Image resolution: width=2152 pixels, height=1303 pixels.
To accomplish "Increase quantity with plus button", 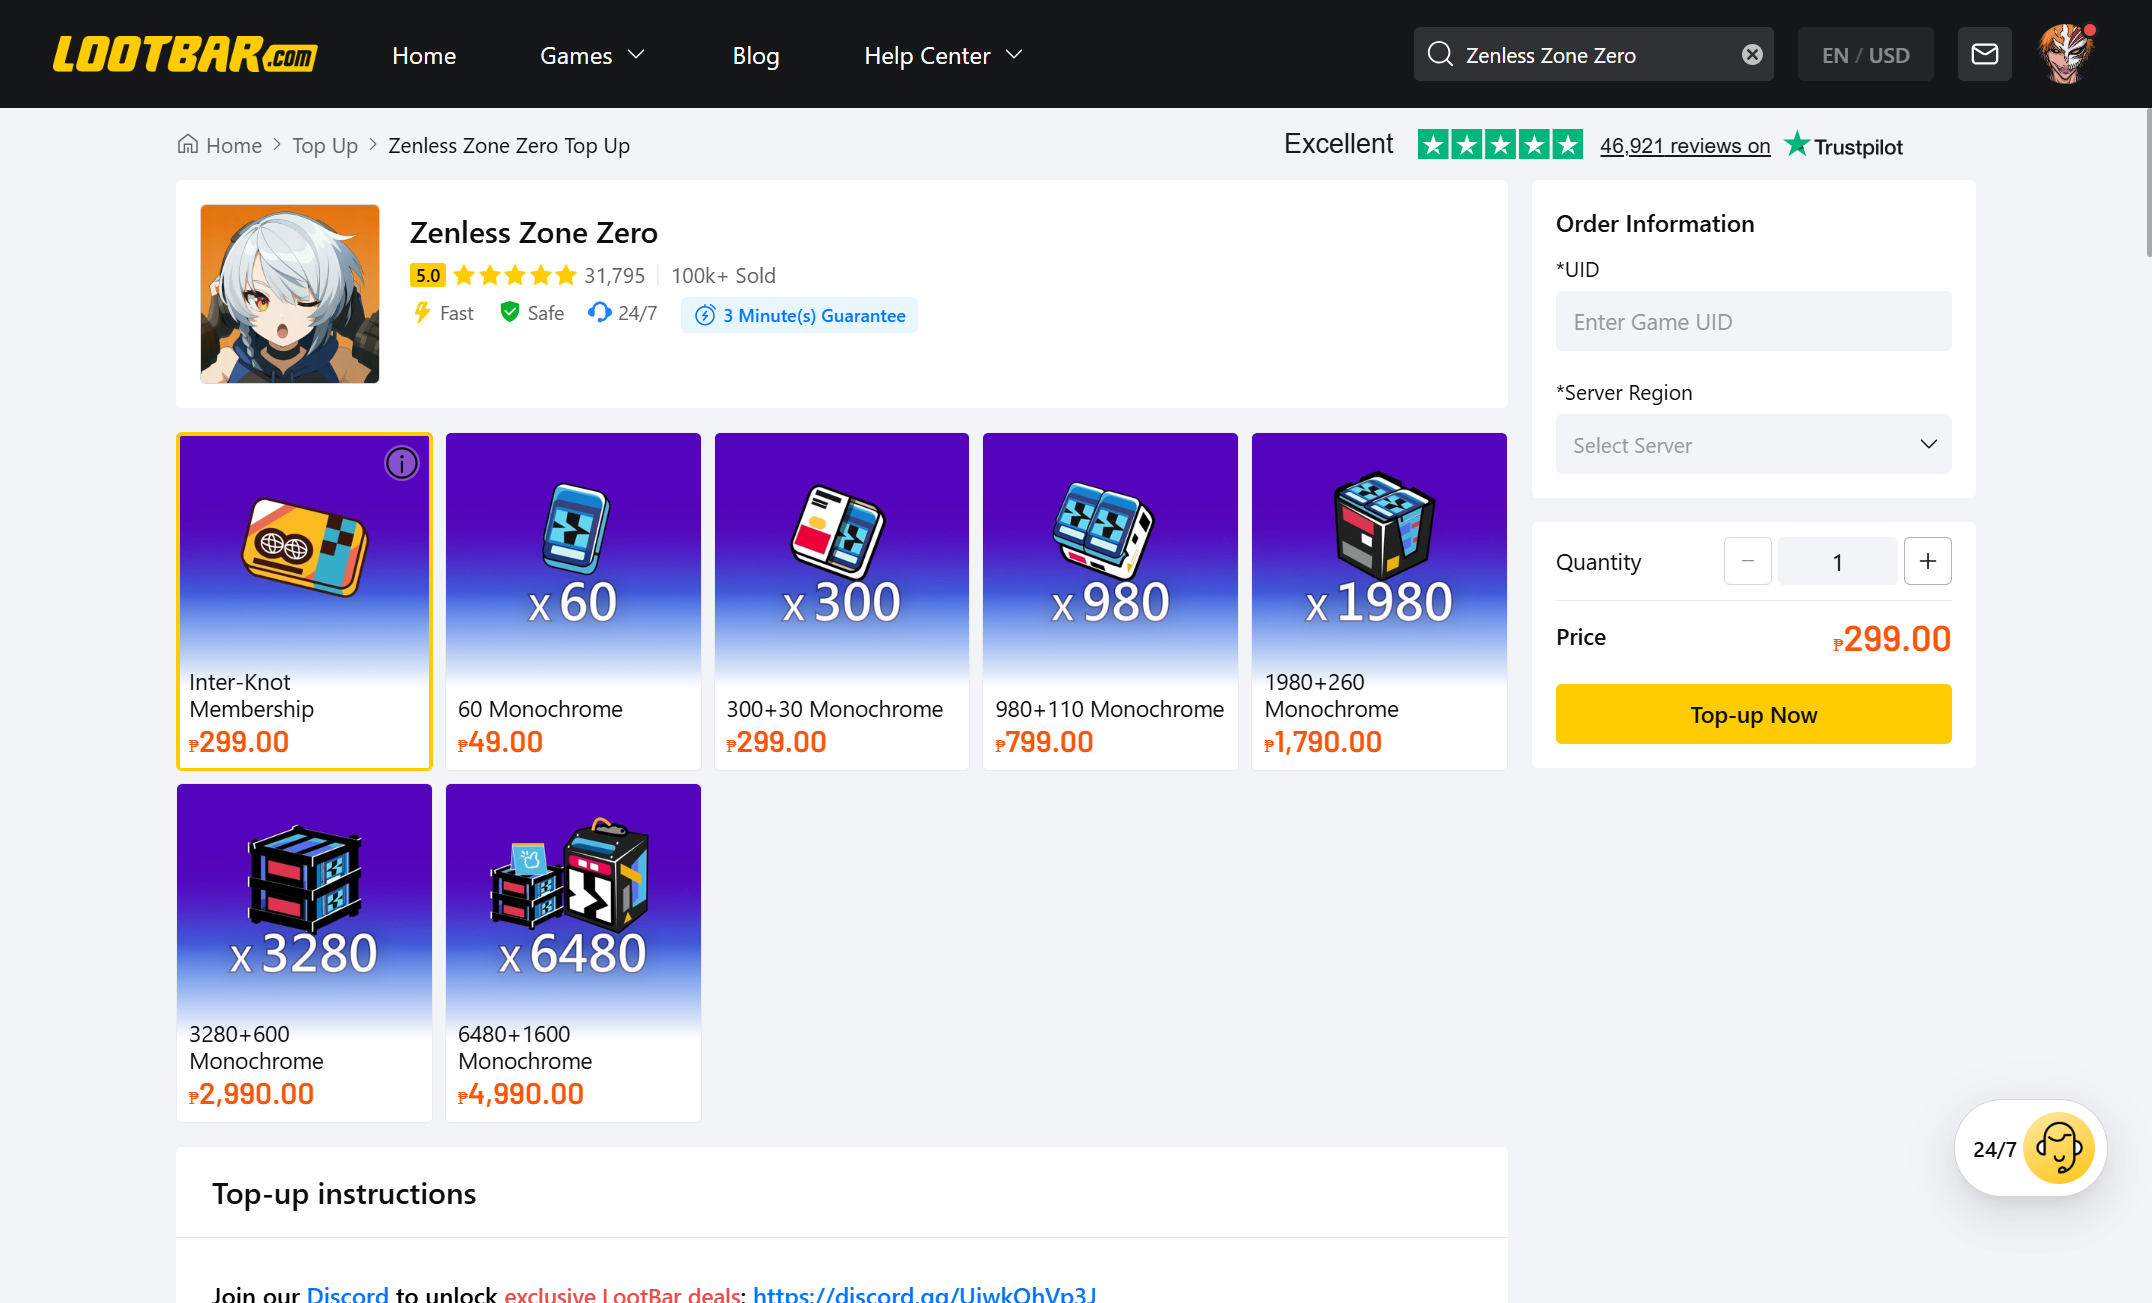I will pyautogui.click(x=1928, y=561).
